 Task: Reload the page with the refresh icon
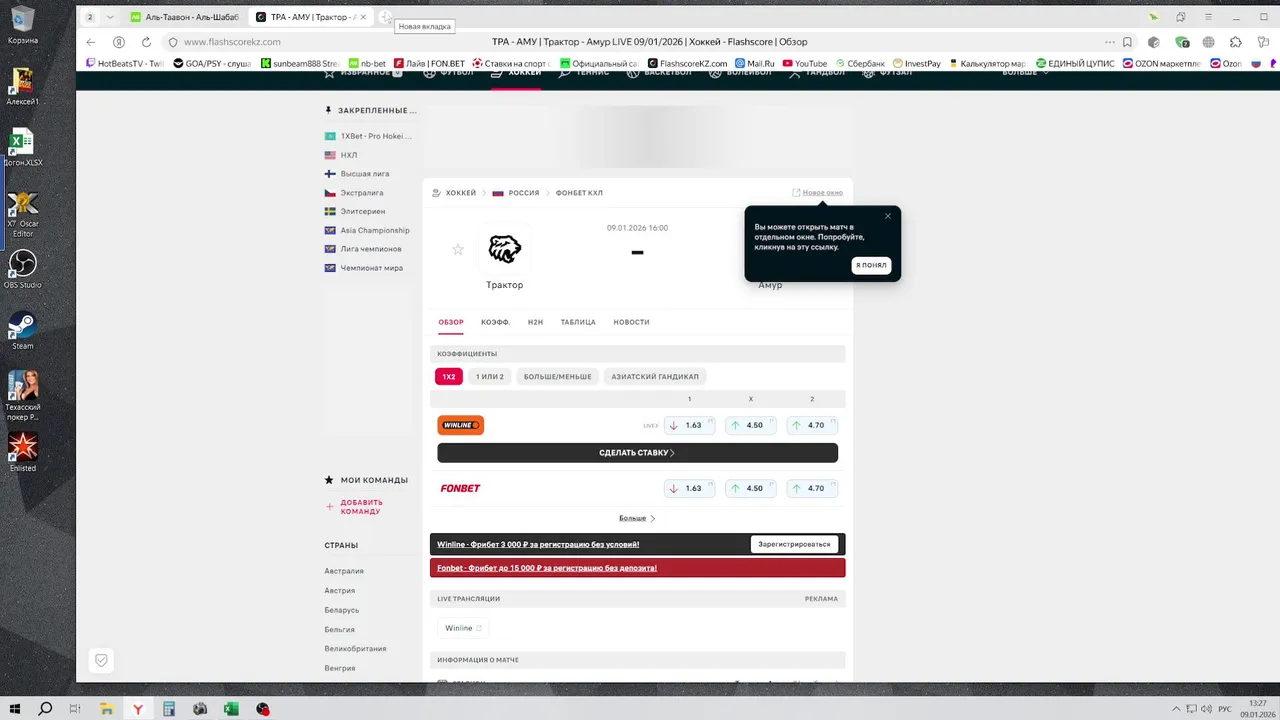coord(146,42)
